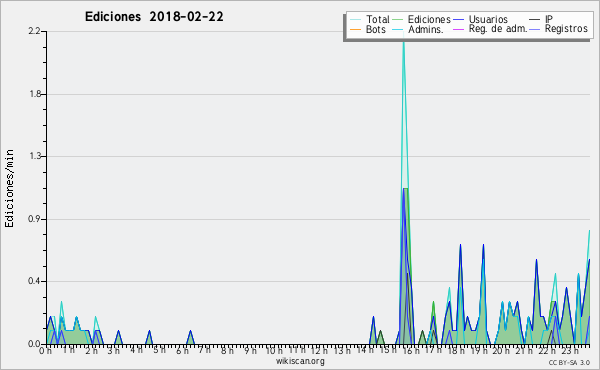This screenshot has height=370, width=600.
Task: Click the y-axis value 1.8
Action: [x=34, y=94]
